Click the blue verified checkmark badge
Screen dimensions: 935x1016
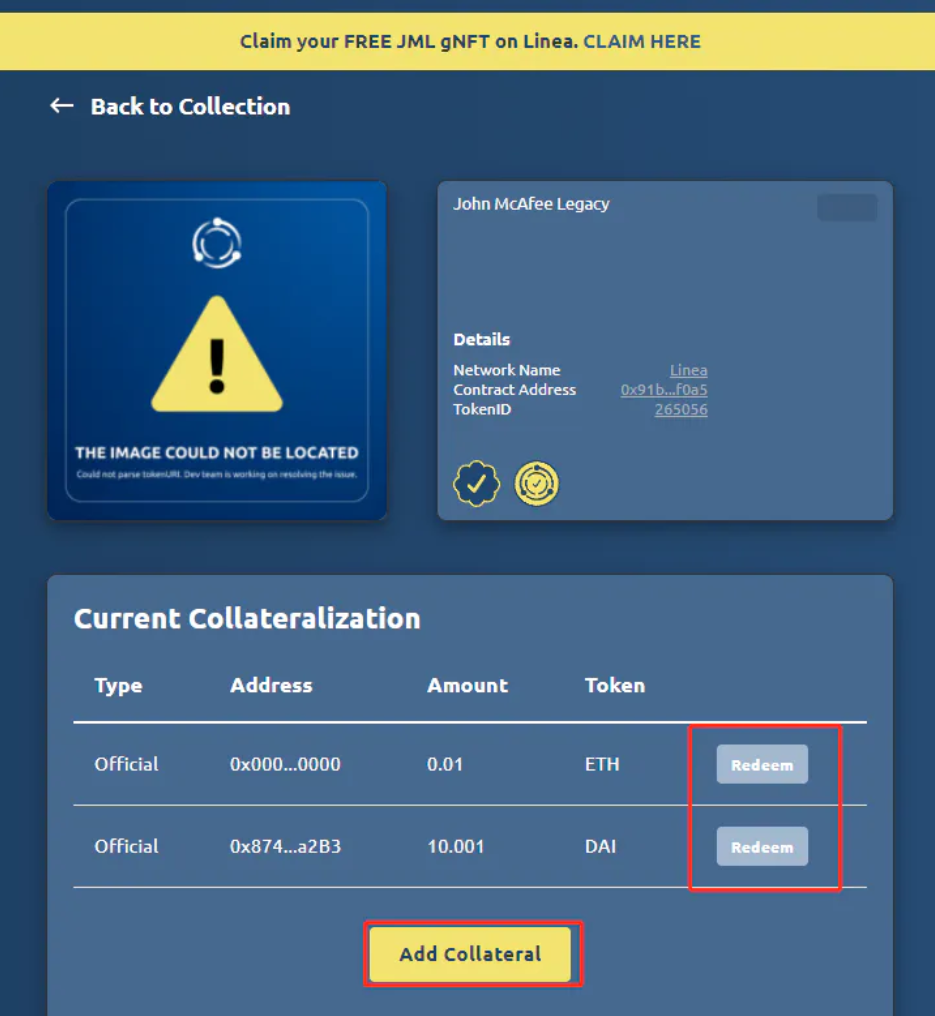476,483
